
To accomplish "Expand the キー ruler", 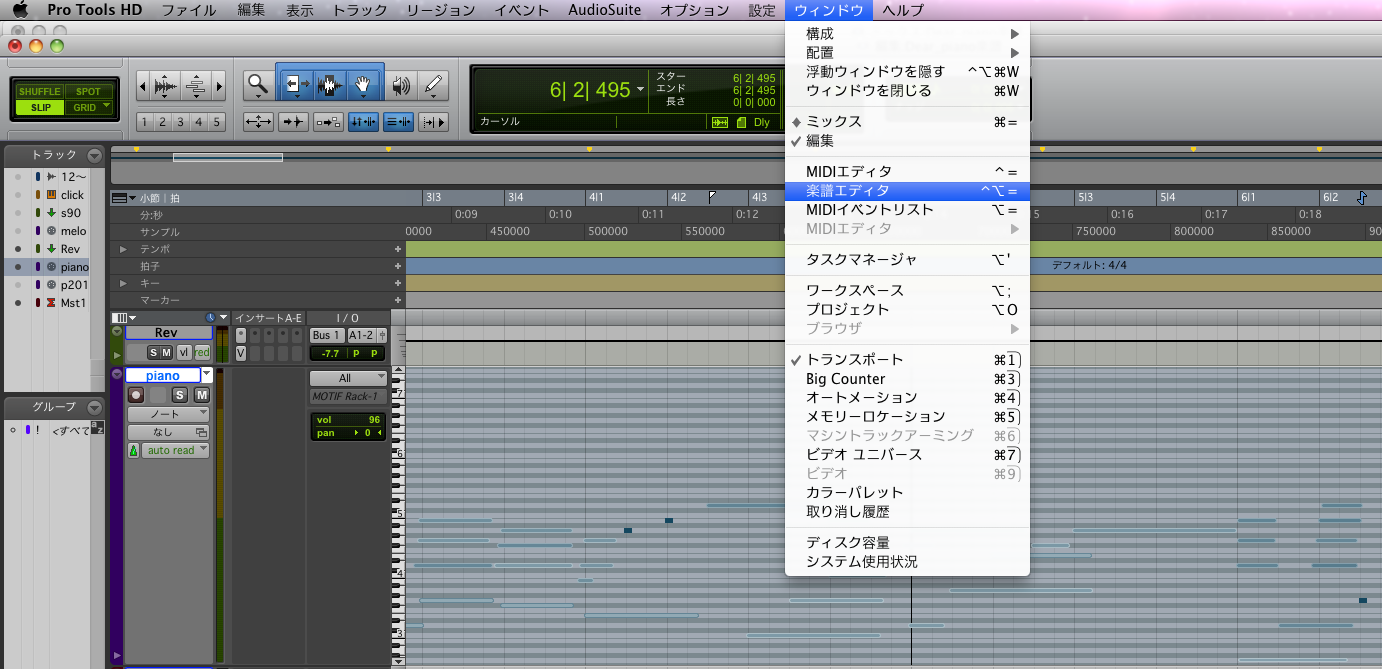I will (x=123, y=283).
